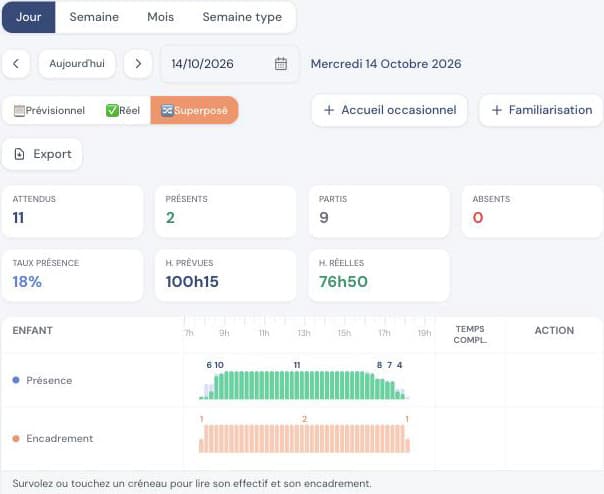The height and width of the screenshot is (494, 604).
Task: Click the Export button
Action: tap(42, 155)
